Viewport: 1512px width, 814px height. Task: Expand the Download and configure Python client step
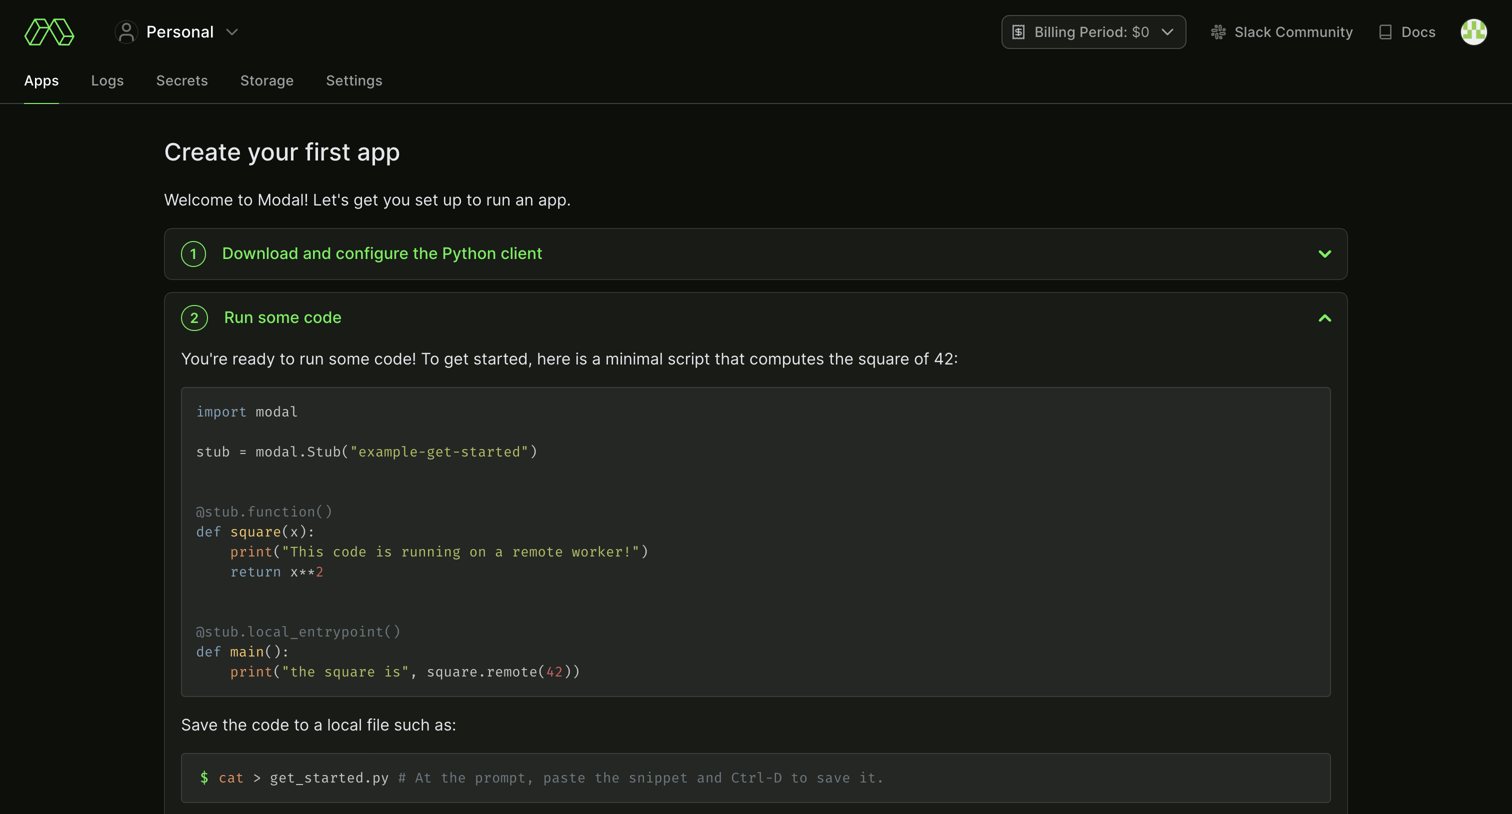[1324, 254]
